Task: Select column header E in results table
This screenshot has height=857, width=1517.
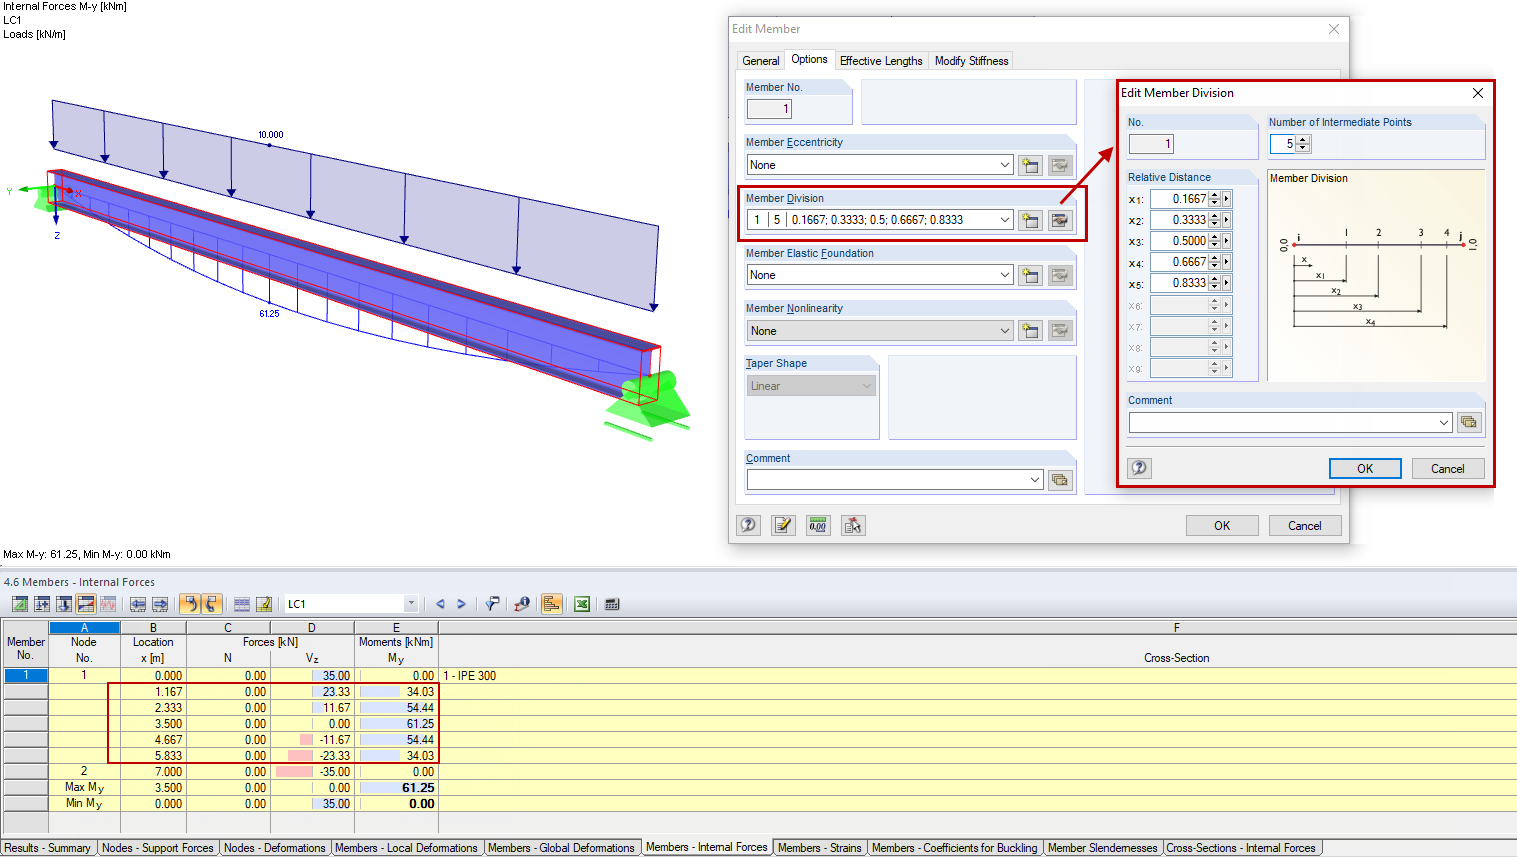Action: click(396, 628)
